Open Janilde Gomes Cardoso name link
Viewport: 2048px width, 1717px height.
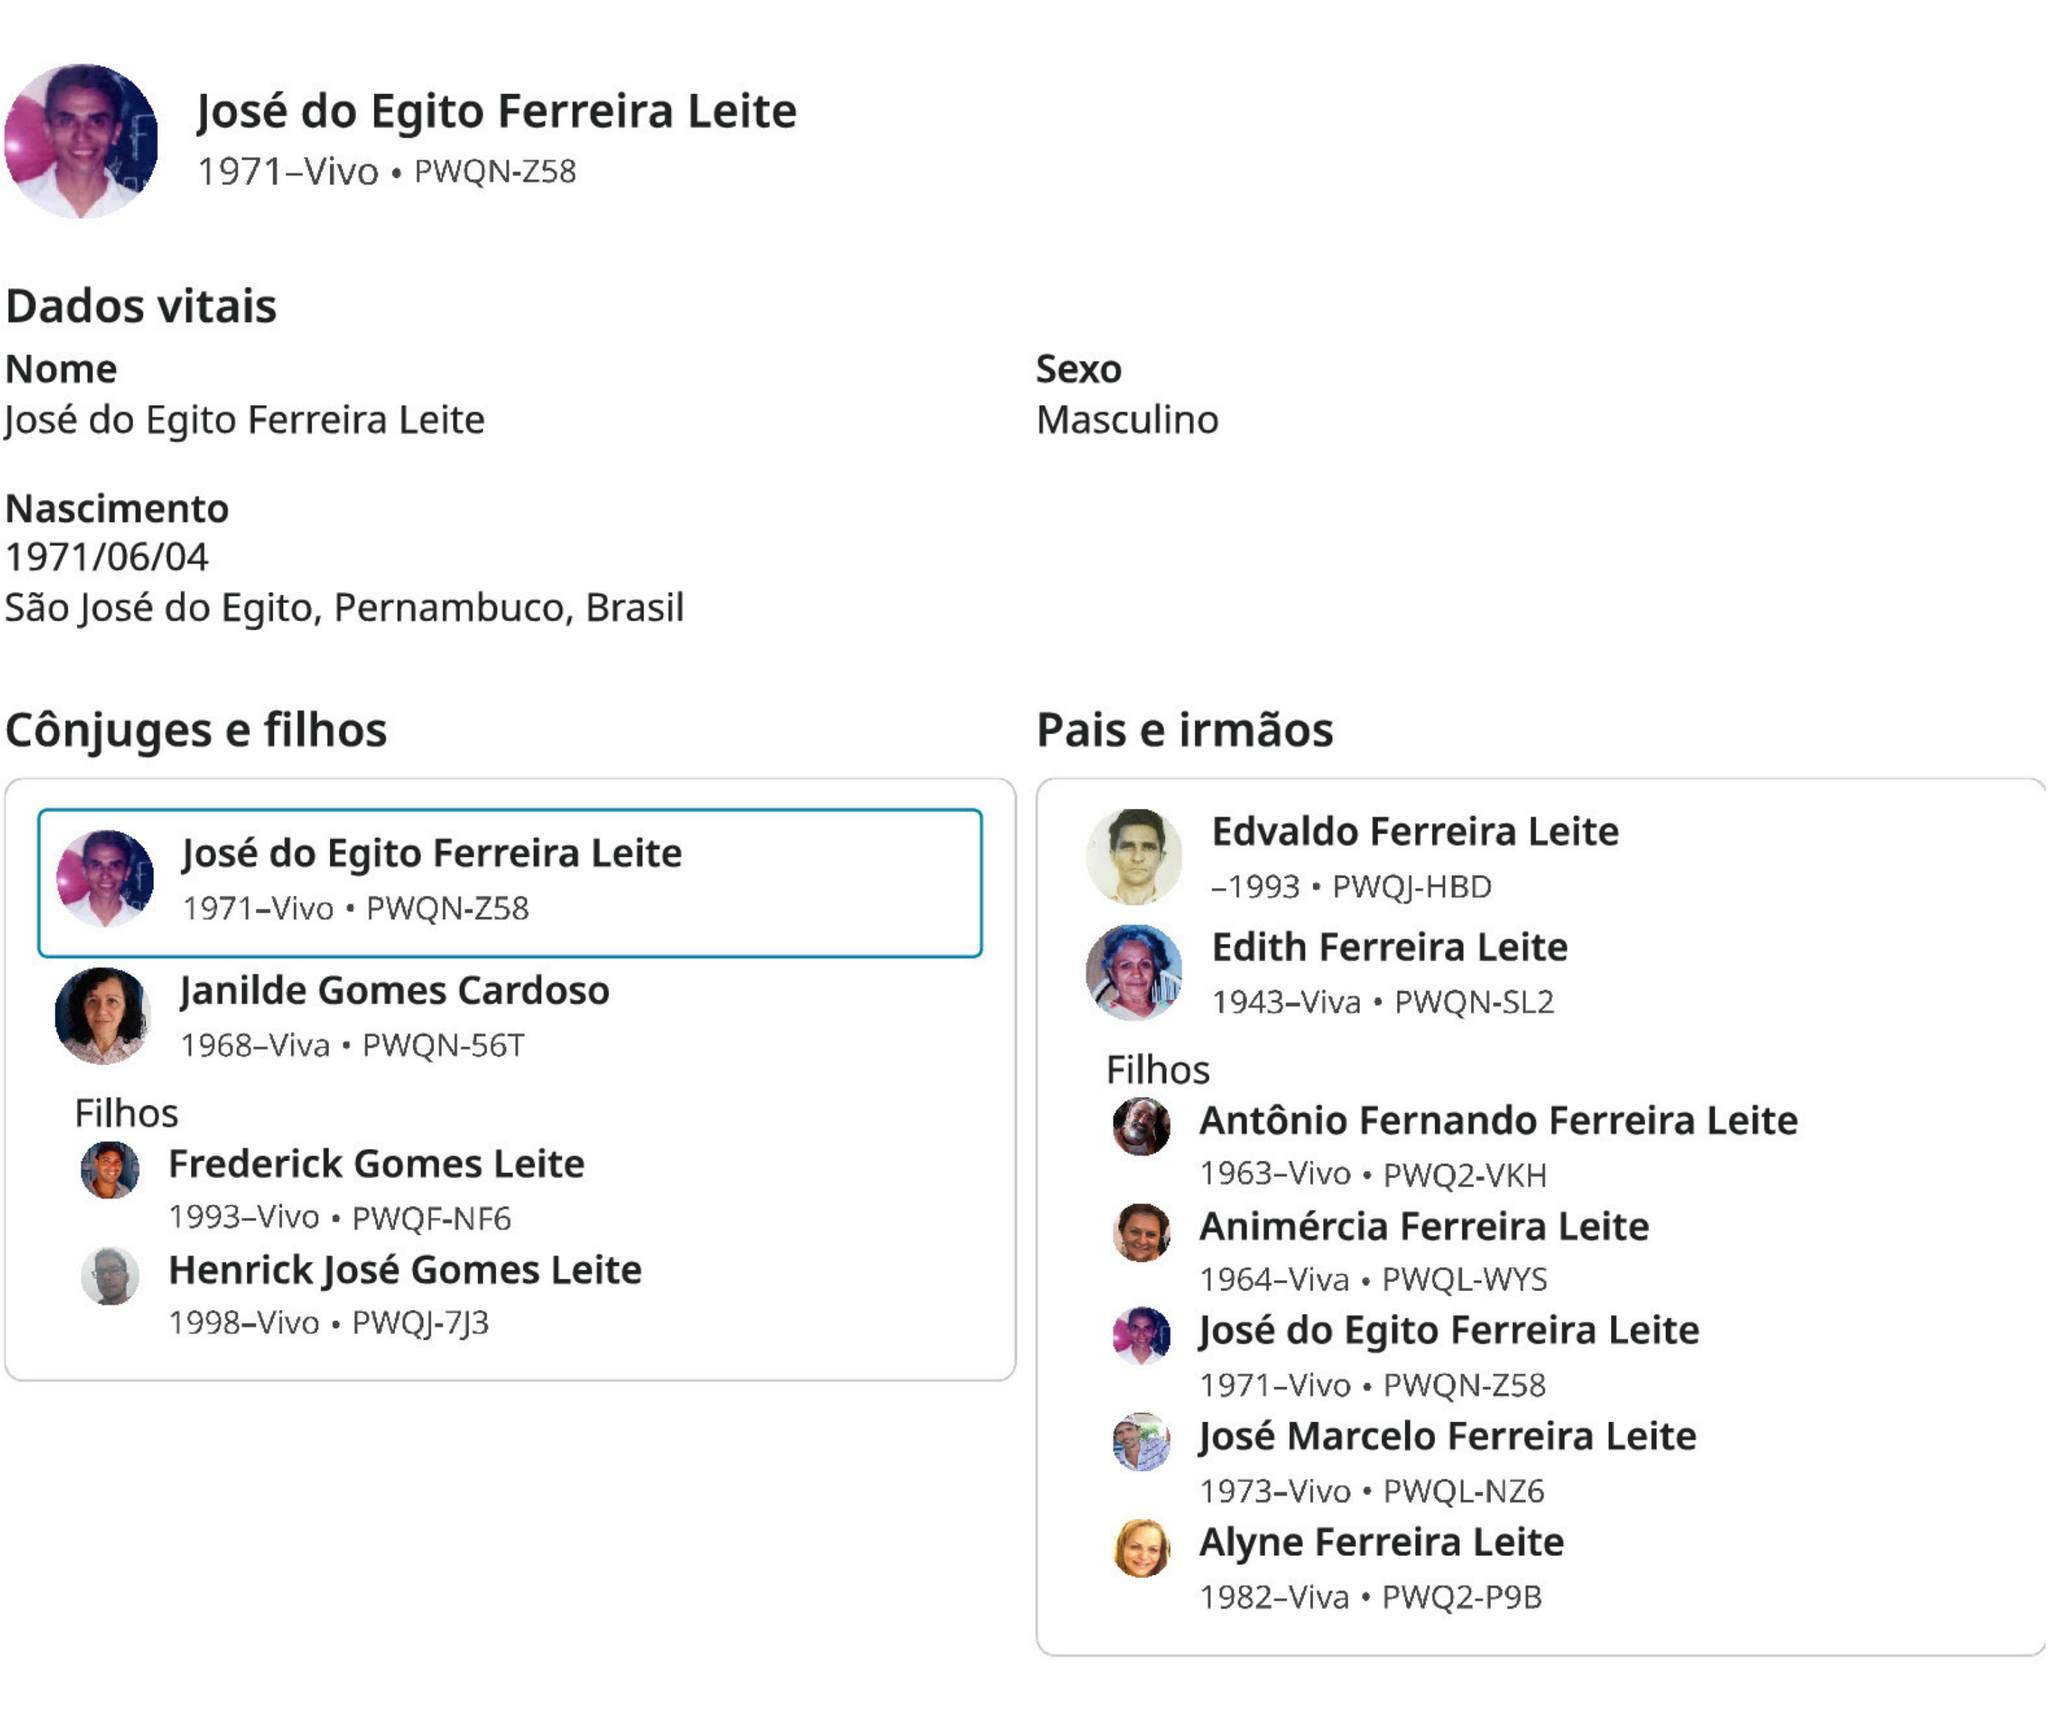tap(395, 990)
